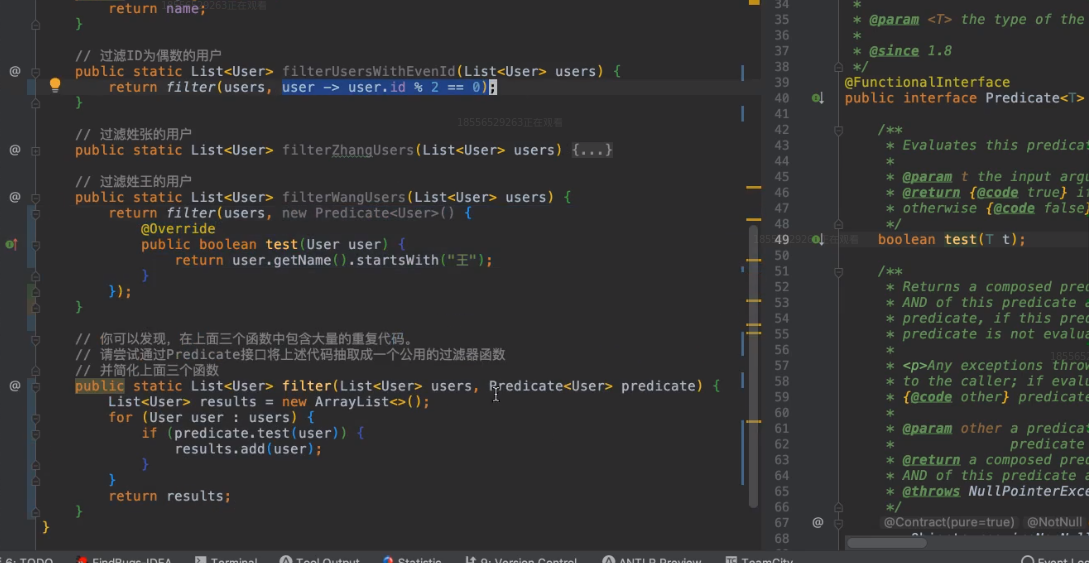The width and height of the screenshot is (1089, 563).
Task: Open the ANTLR Preview tool window tab
Action: [x=651, y=560]
